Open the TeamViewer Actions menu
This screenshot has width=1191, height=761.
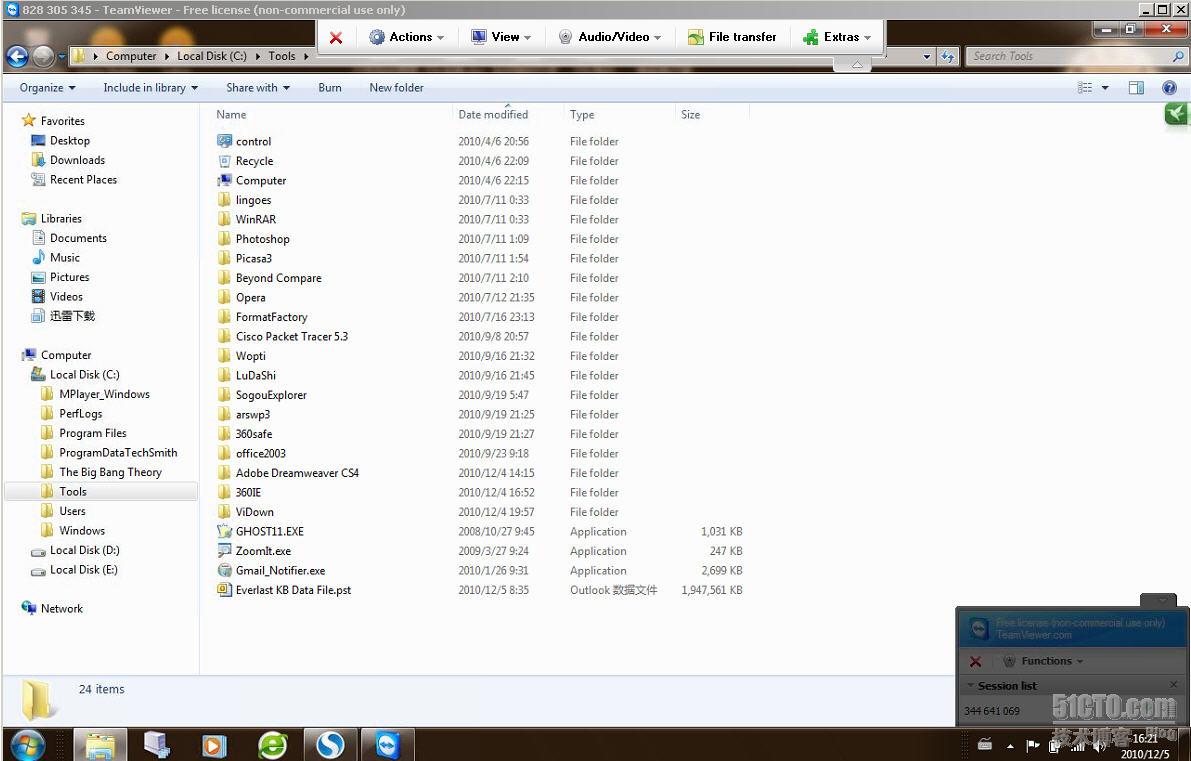pos(406,37)
